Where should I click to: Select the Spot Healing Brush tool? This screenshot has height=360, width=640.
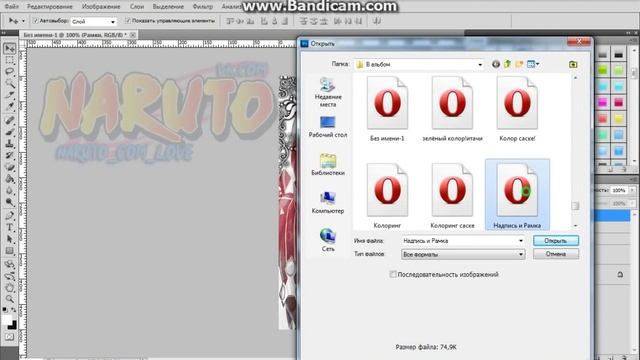point(9,120)
